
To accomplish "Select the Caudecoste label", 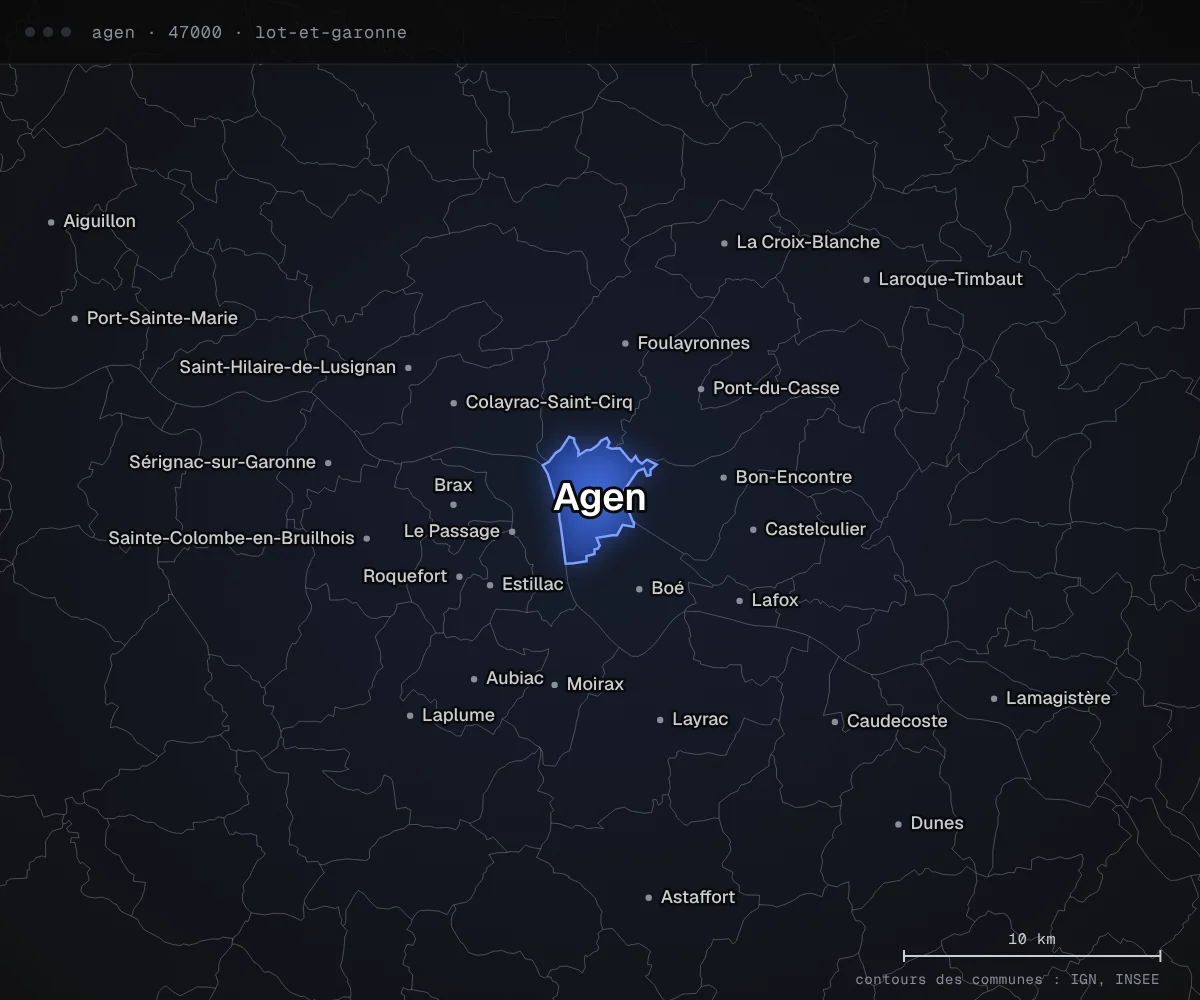I will click(897, 721).
